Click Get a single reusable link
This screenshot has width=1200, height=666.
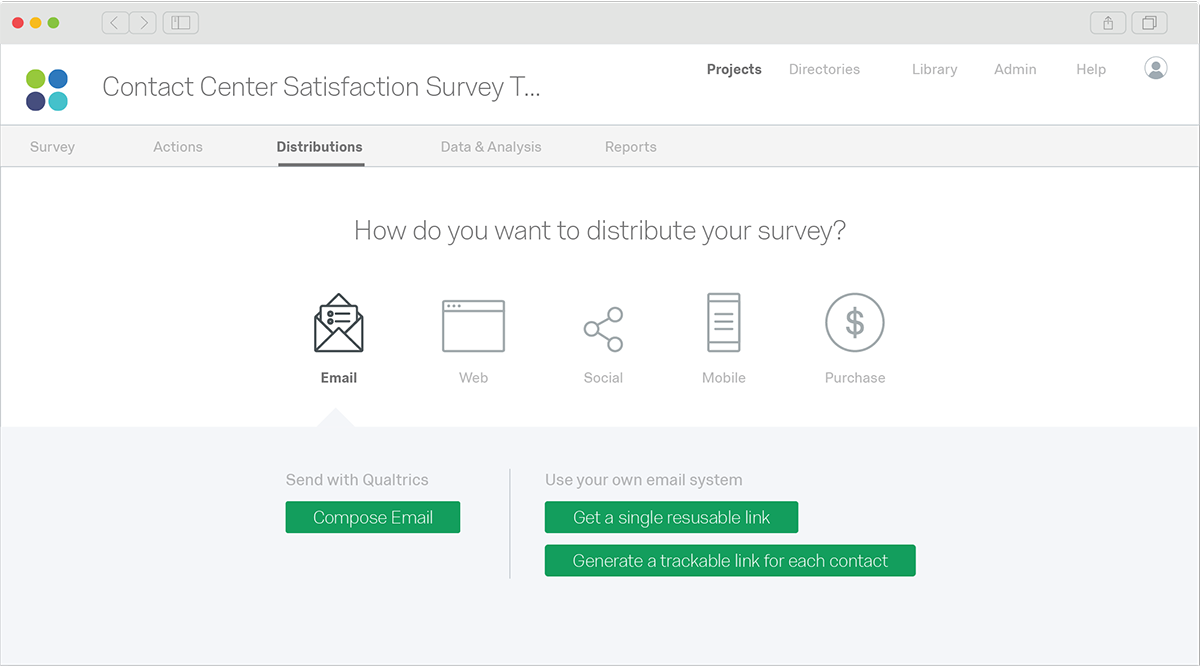pyautogui.click(x=672, y=517)
